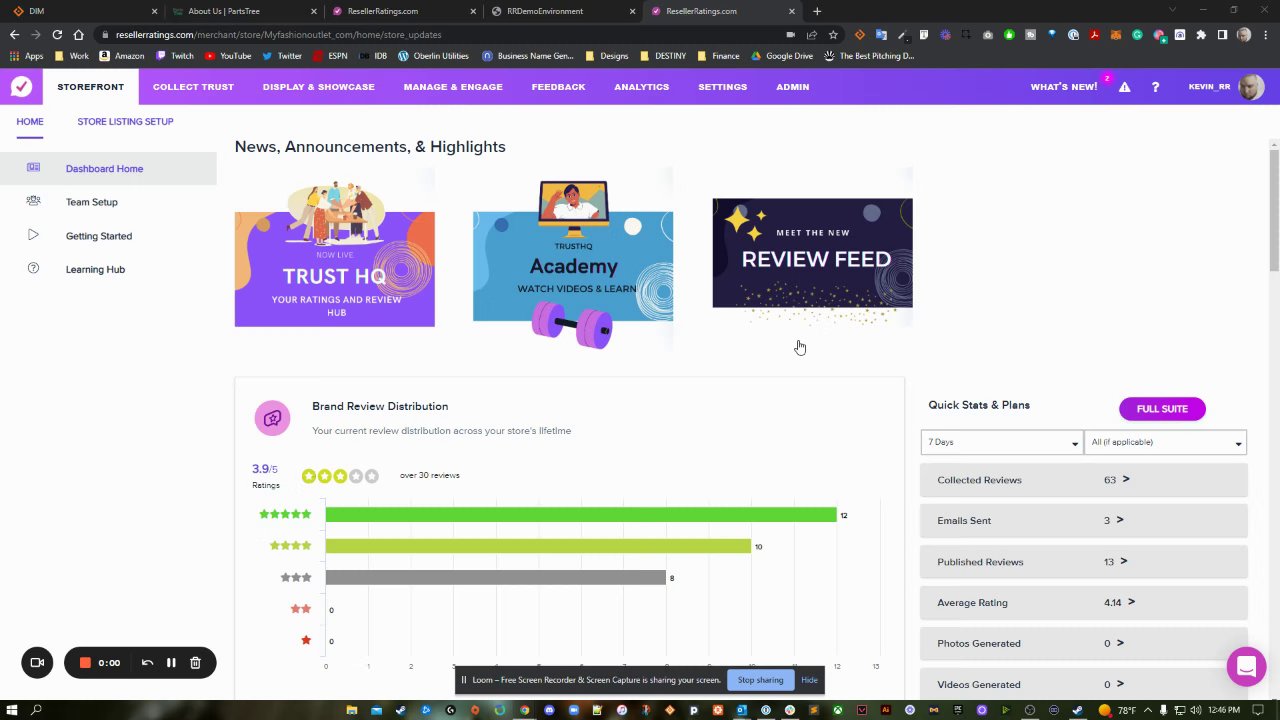Image resolution: width=1280 pixels, height=720 pixels.
Task: Click the Getting Started play icon
Action: (33, 235)
